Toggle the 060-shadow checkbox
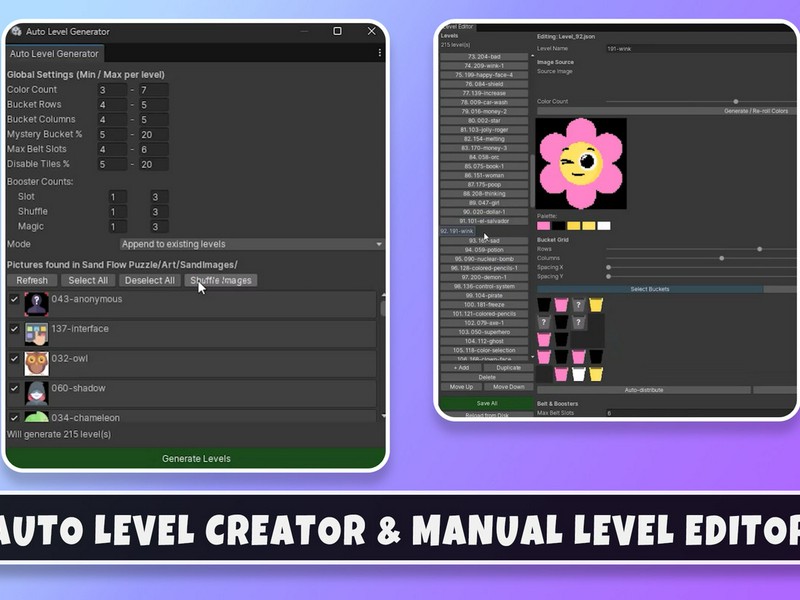The height and width of the screenshot is (600, 800). [14, 388]
